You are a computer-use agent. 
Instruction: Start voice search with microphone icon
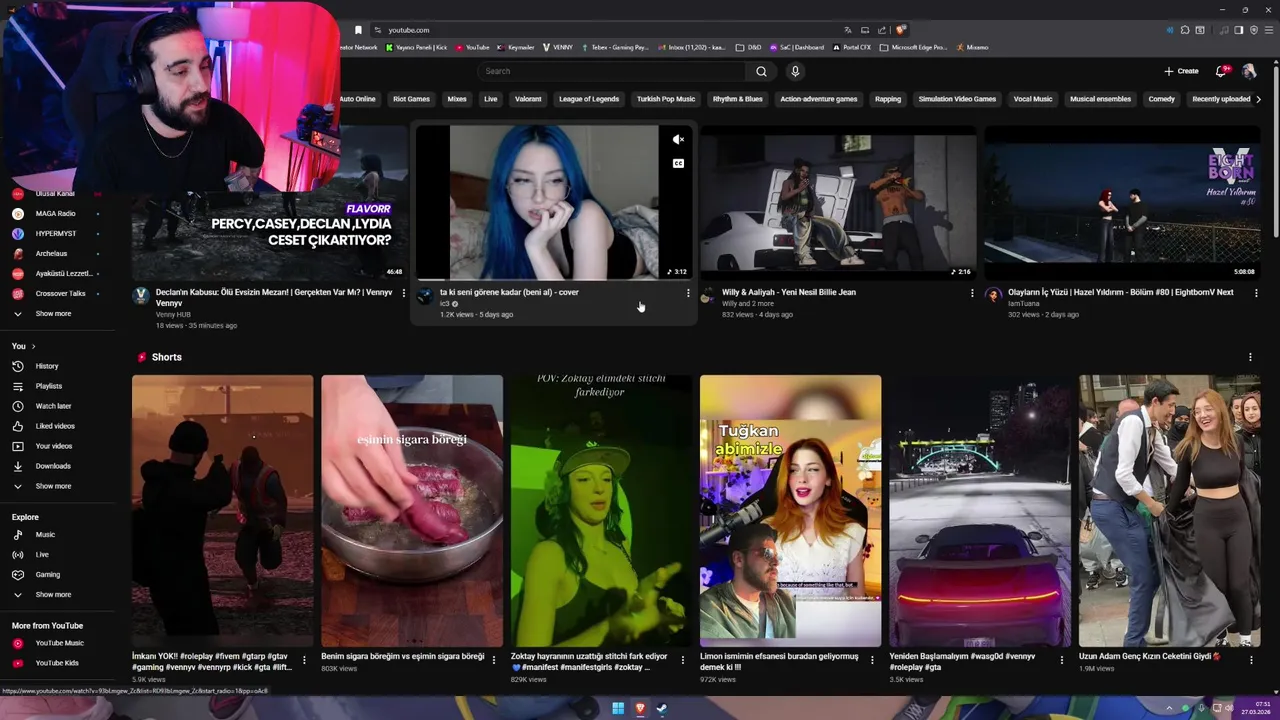[x=795, y=71]
